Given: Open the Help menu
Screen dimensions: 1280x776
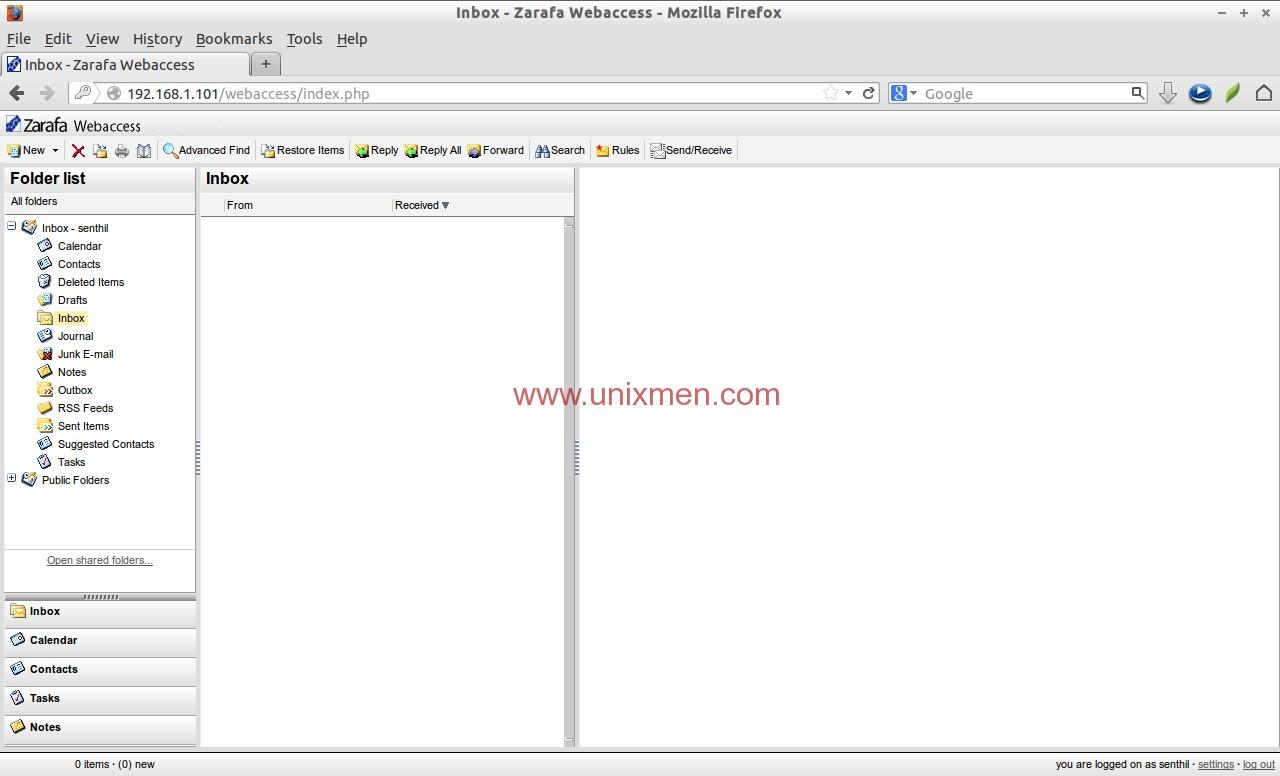Looking at the screenshot, I should (x=352, y=39).
